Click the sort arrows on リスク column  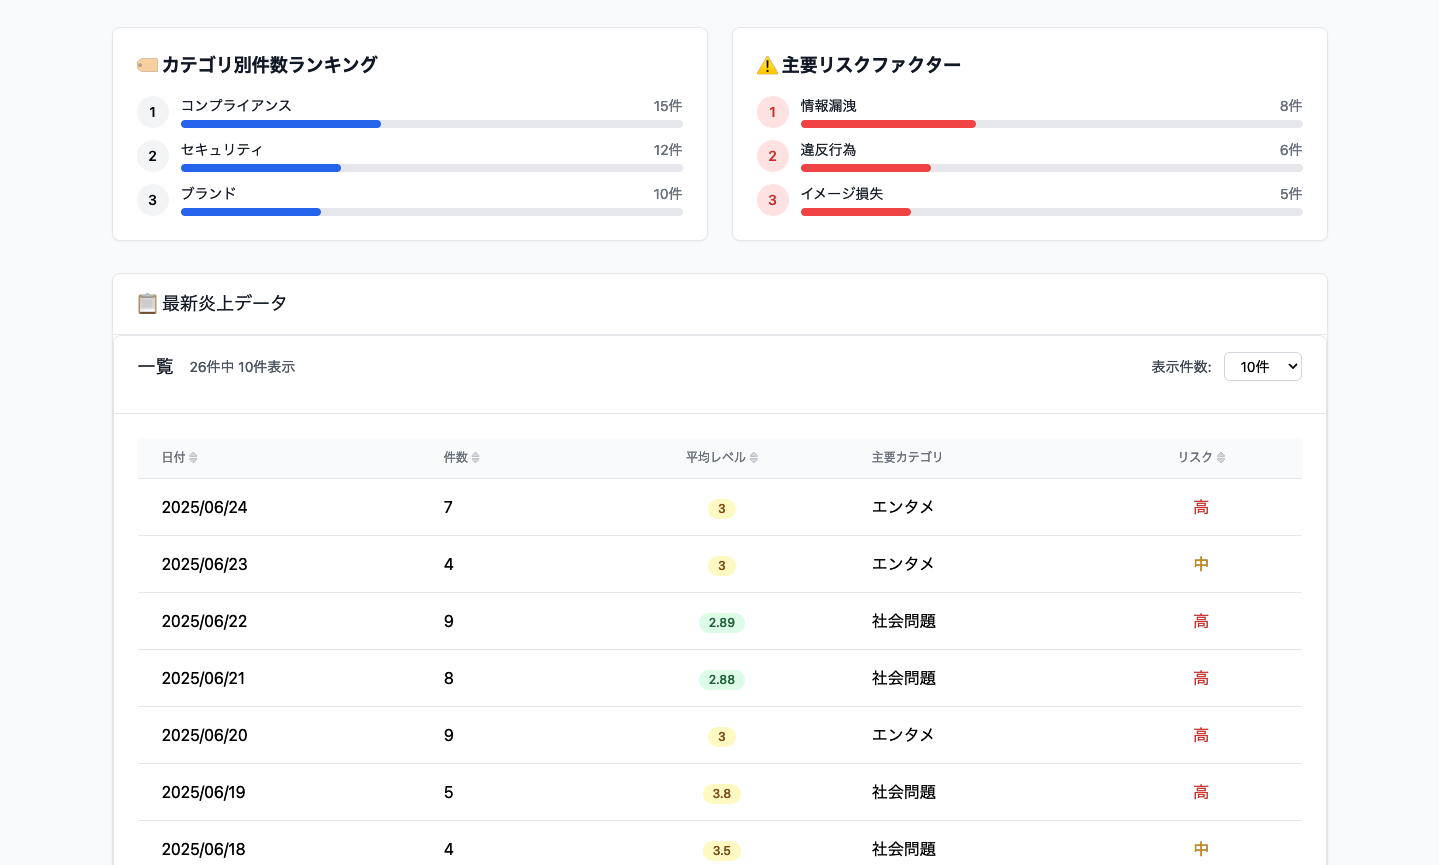coord(1221,457)
